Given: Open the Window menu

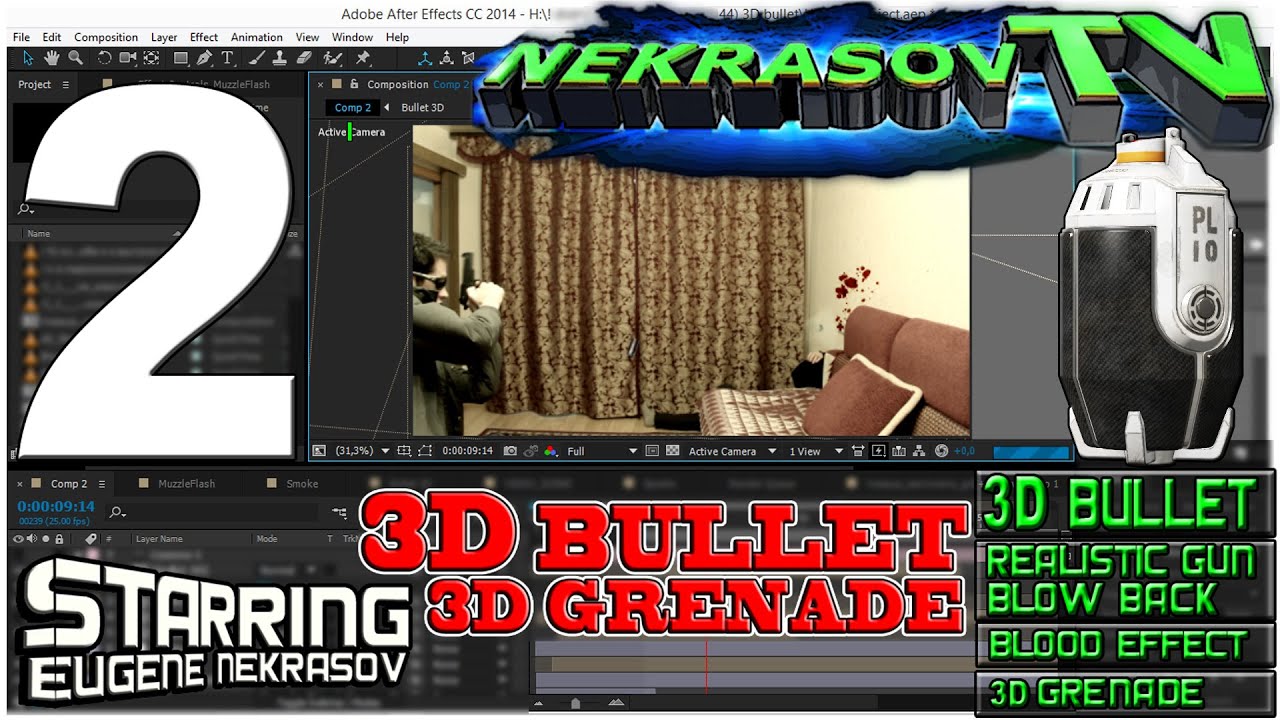Looking at the screenshot, I should [352, 37].
